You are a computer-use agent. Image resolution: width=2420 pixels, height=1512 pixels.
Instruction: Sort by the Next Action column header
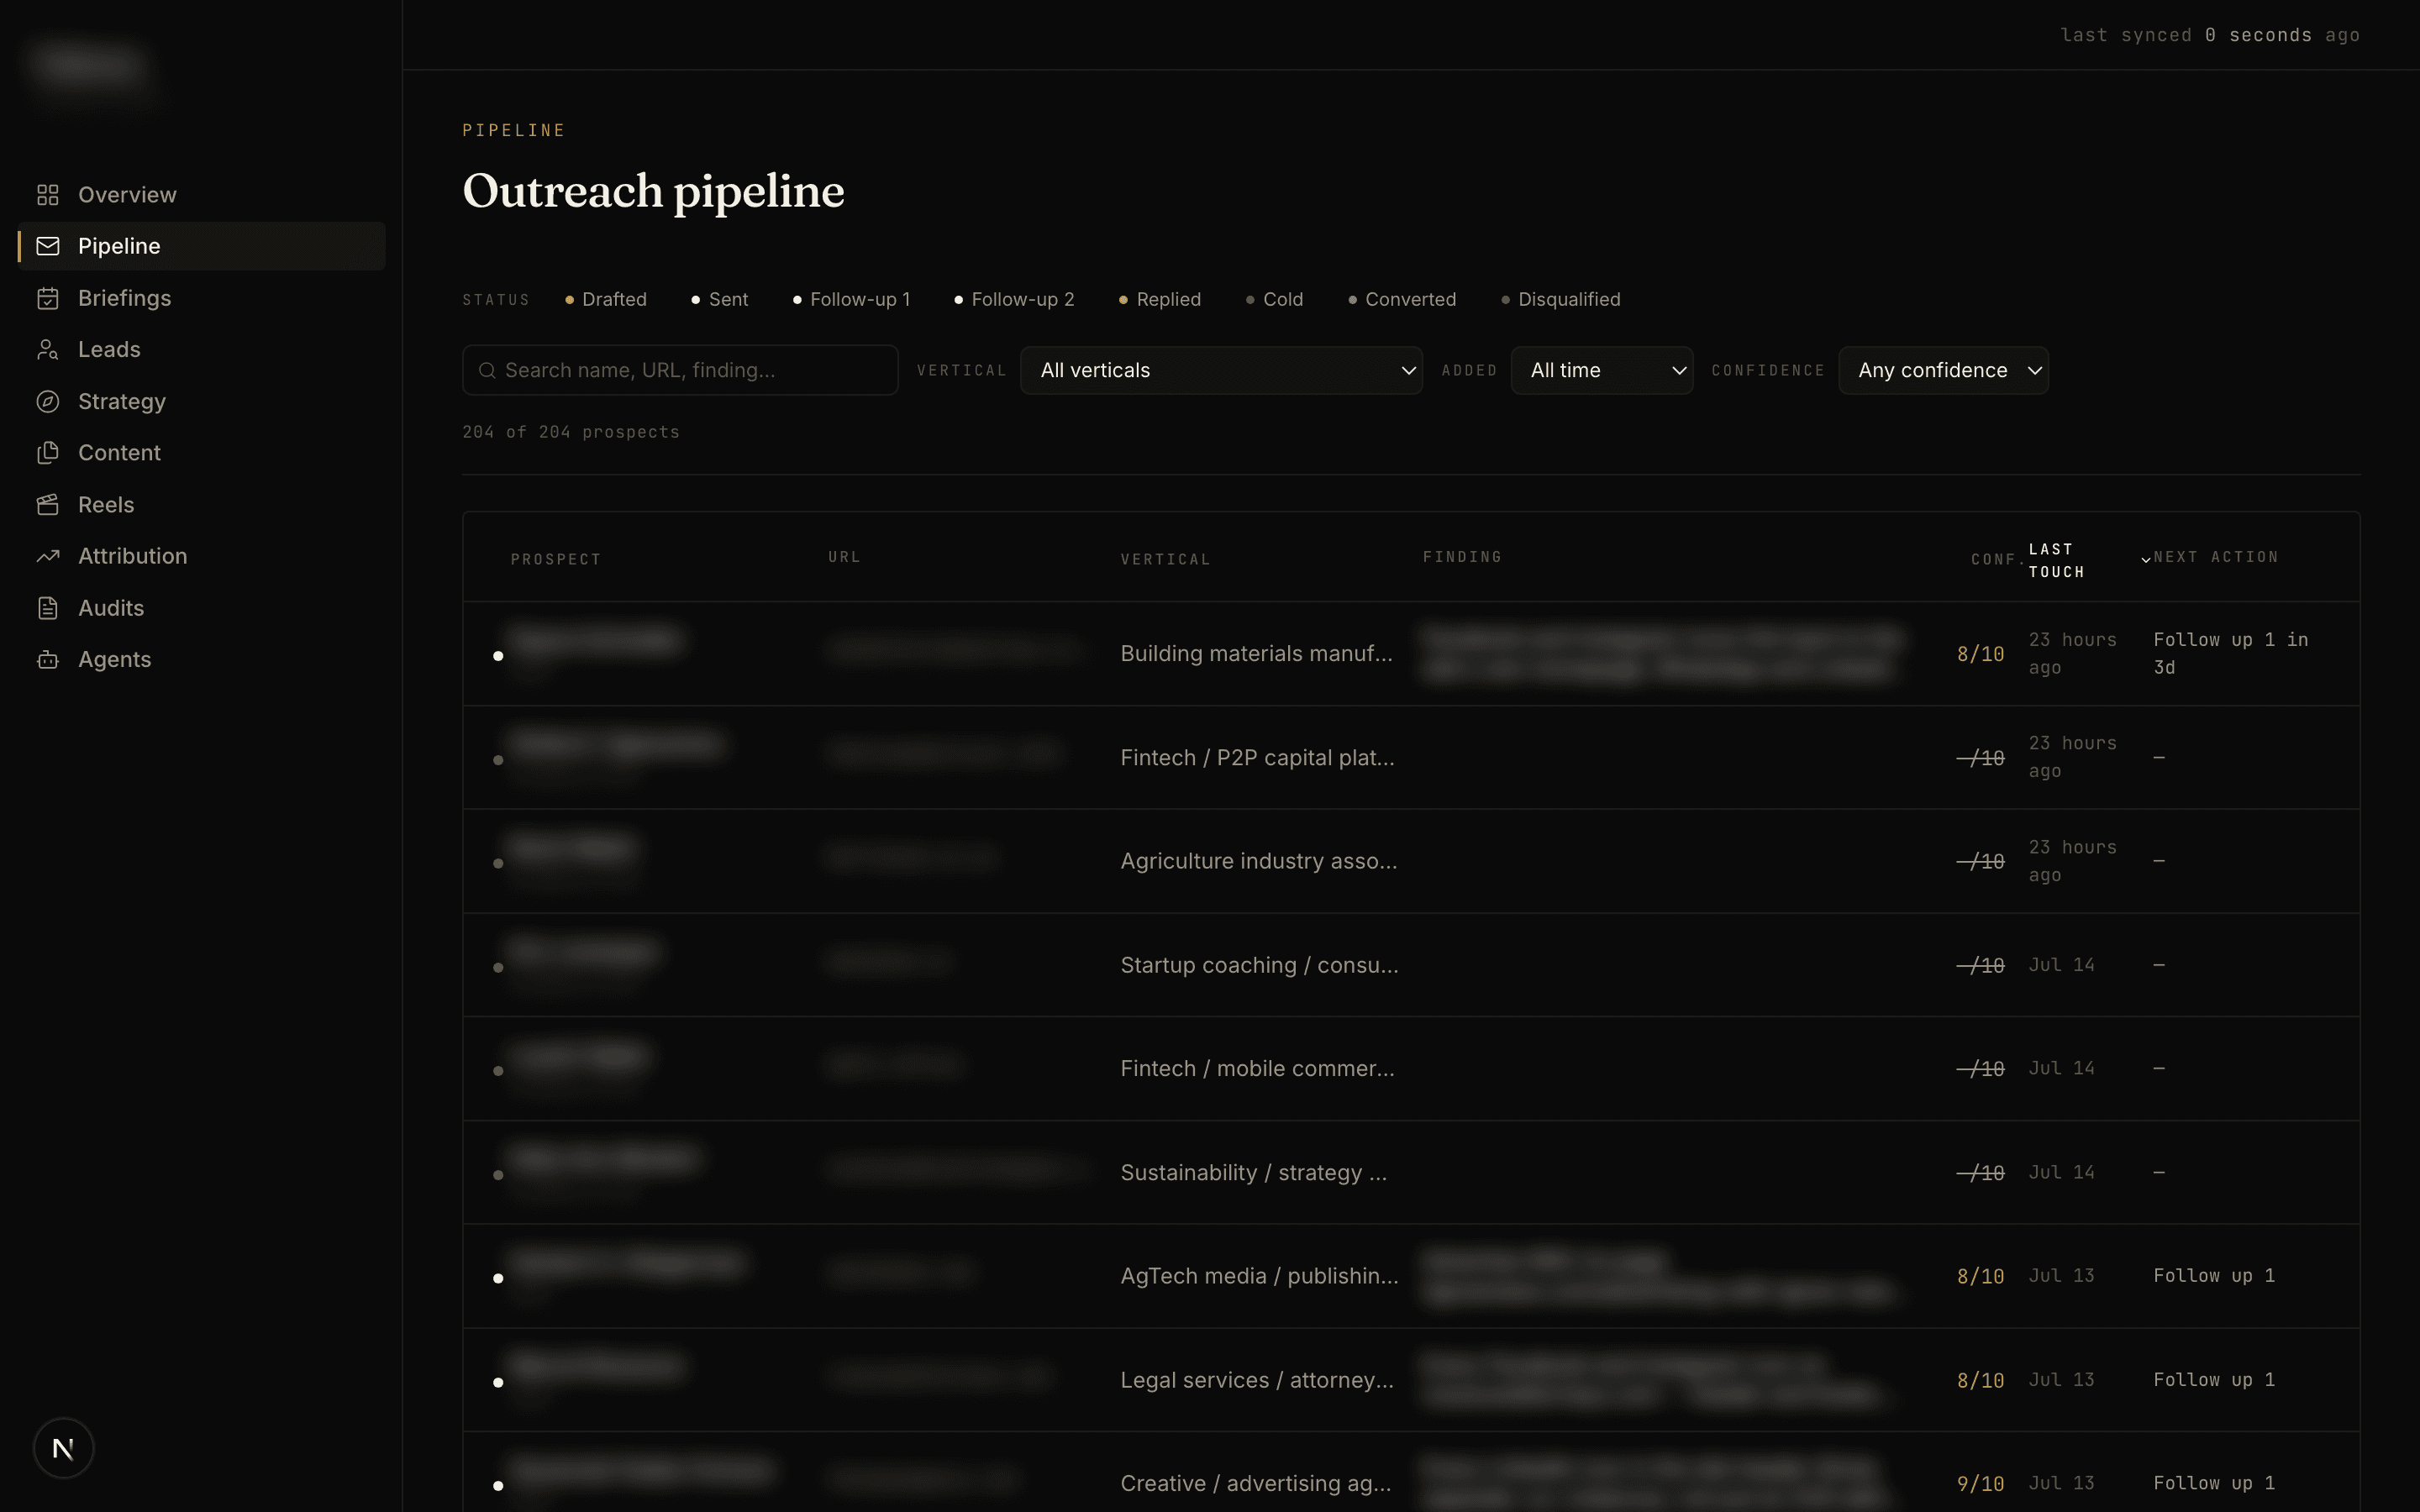point(2216,557)
